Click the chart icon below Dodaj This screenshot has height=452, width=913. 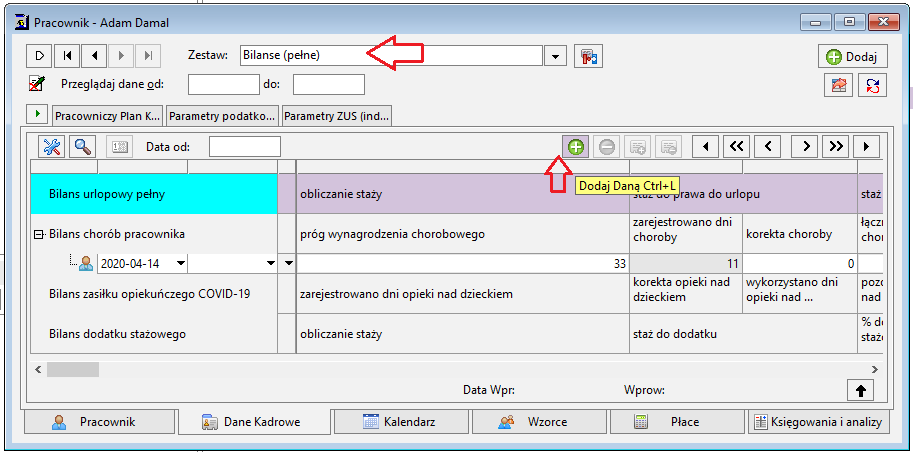(x=838, y=86)
